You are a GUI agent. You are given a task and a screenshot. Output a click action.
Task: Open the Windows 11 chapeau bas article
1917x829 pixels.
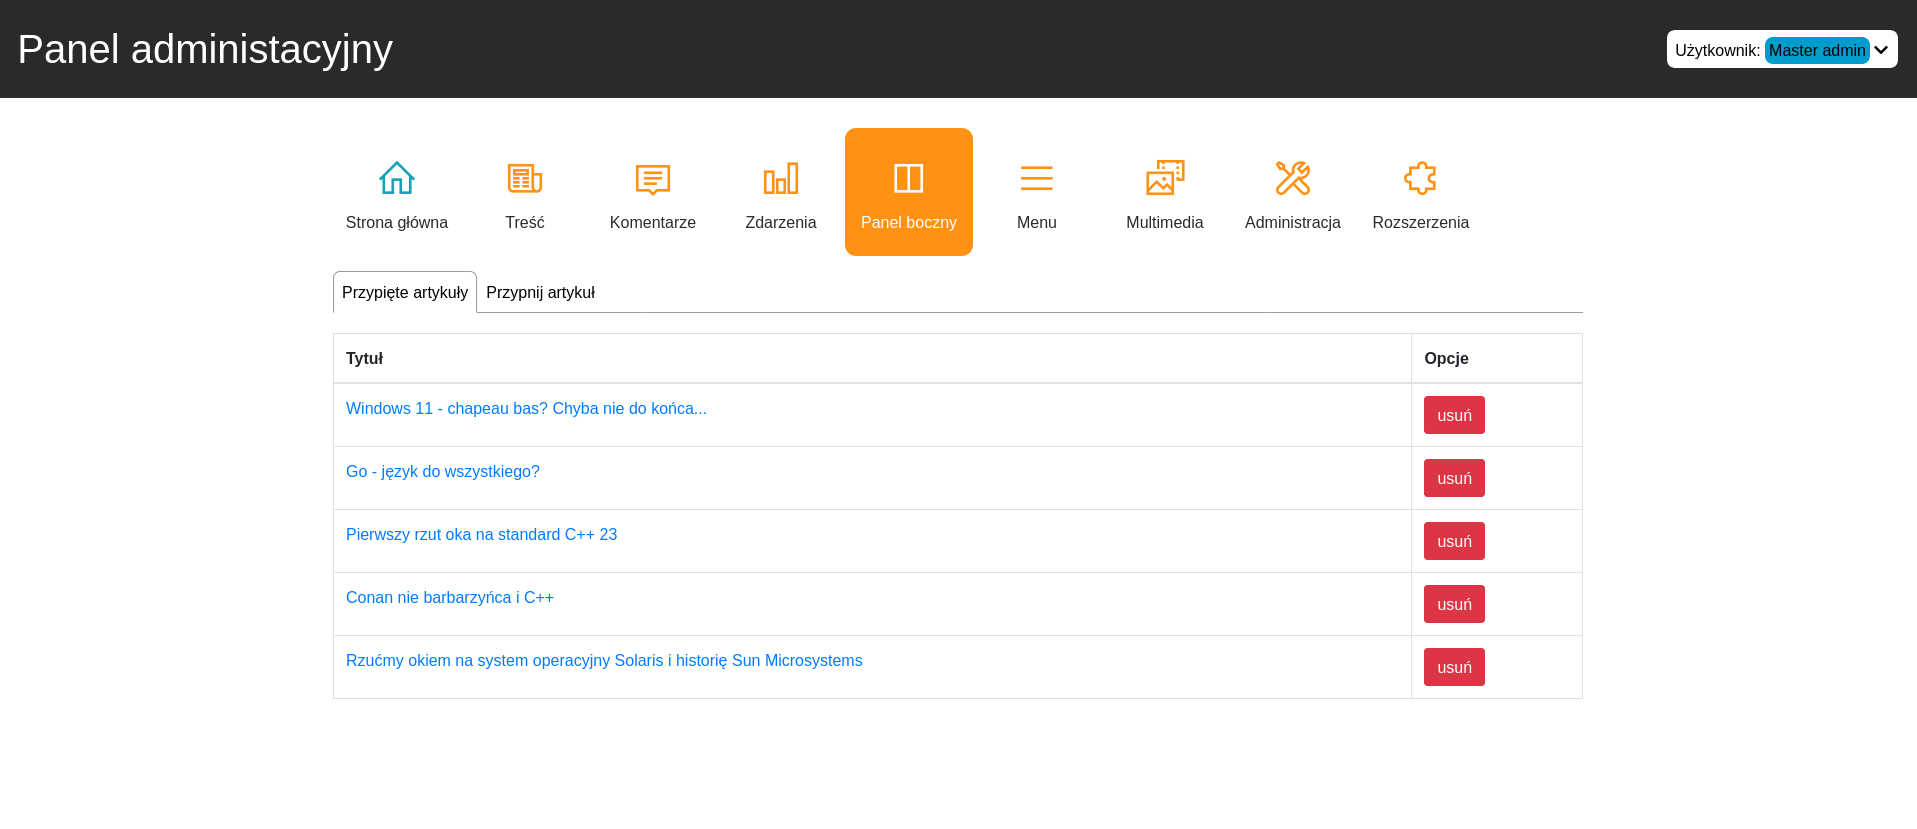click(x=526, y=408)
